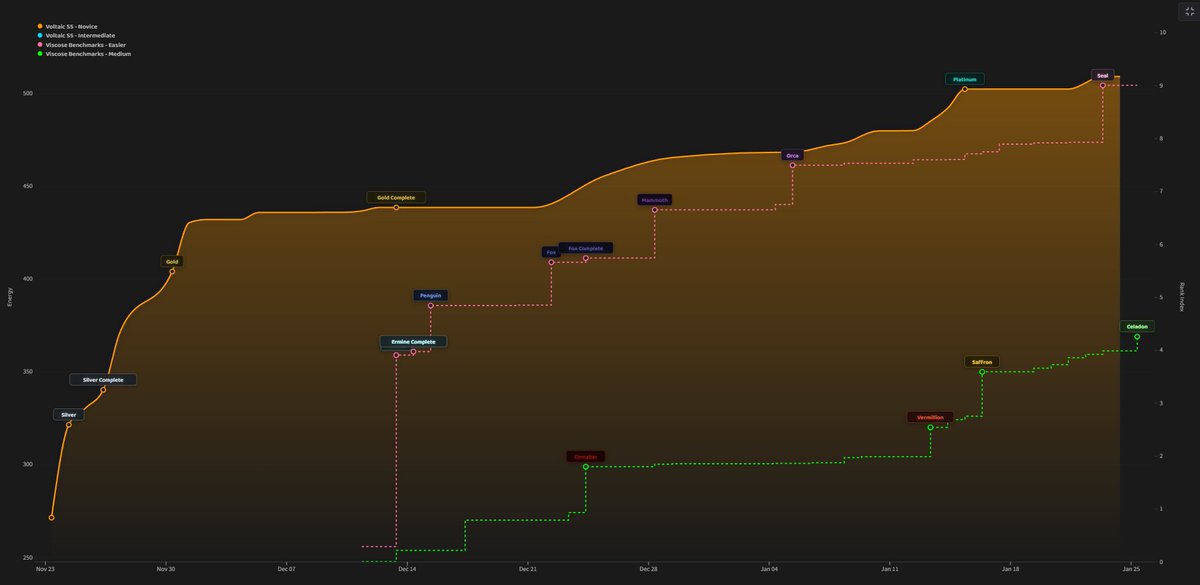Viewport: 1200px width, 585px height.
Task: Select the Celadon rank label
Action: coord(1137,327)
